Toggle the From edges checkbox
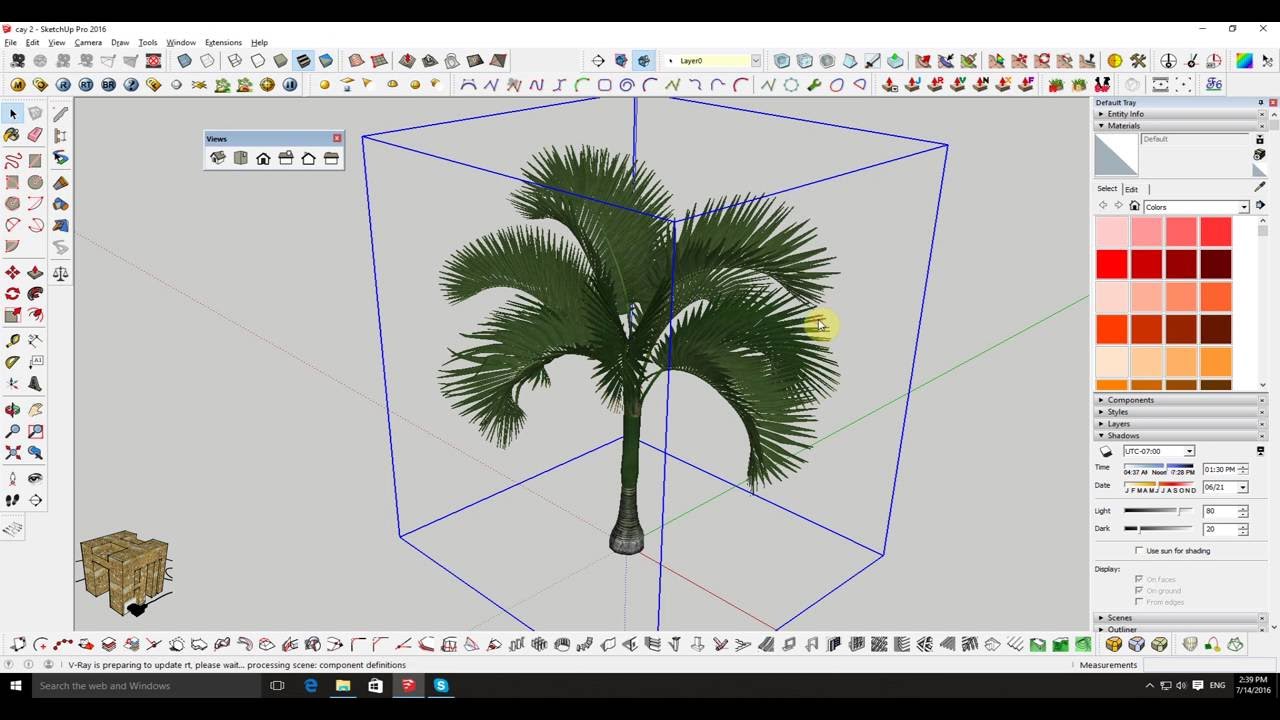This screenshot has height=720, width=1280. pyautogui.click(x=1139, y=602)
